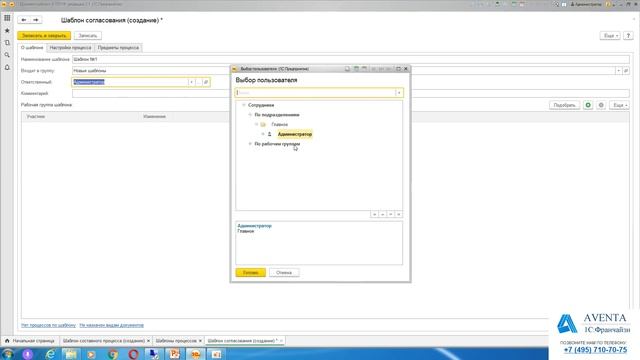Select Главное in the user tree
The width and height of the screenshot is (640, 360).
(x=280, y=124)
